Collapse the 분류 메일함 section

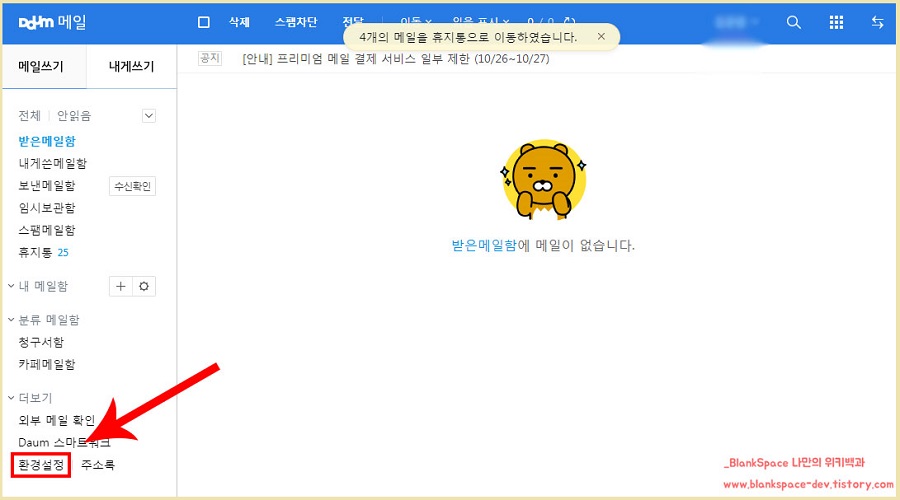tap(11, 320)
